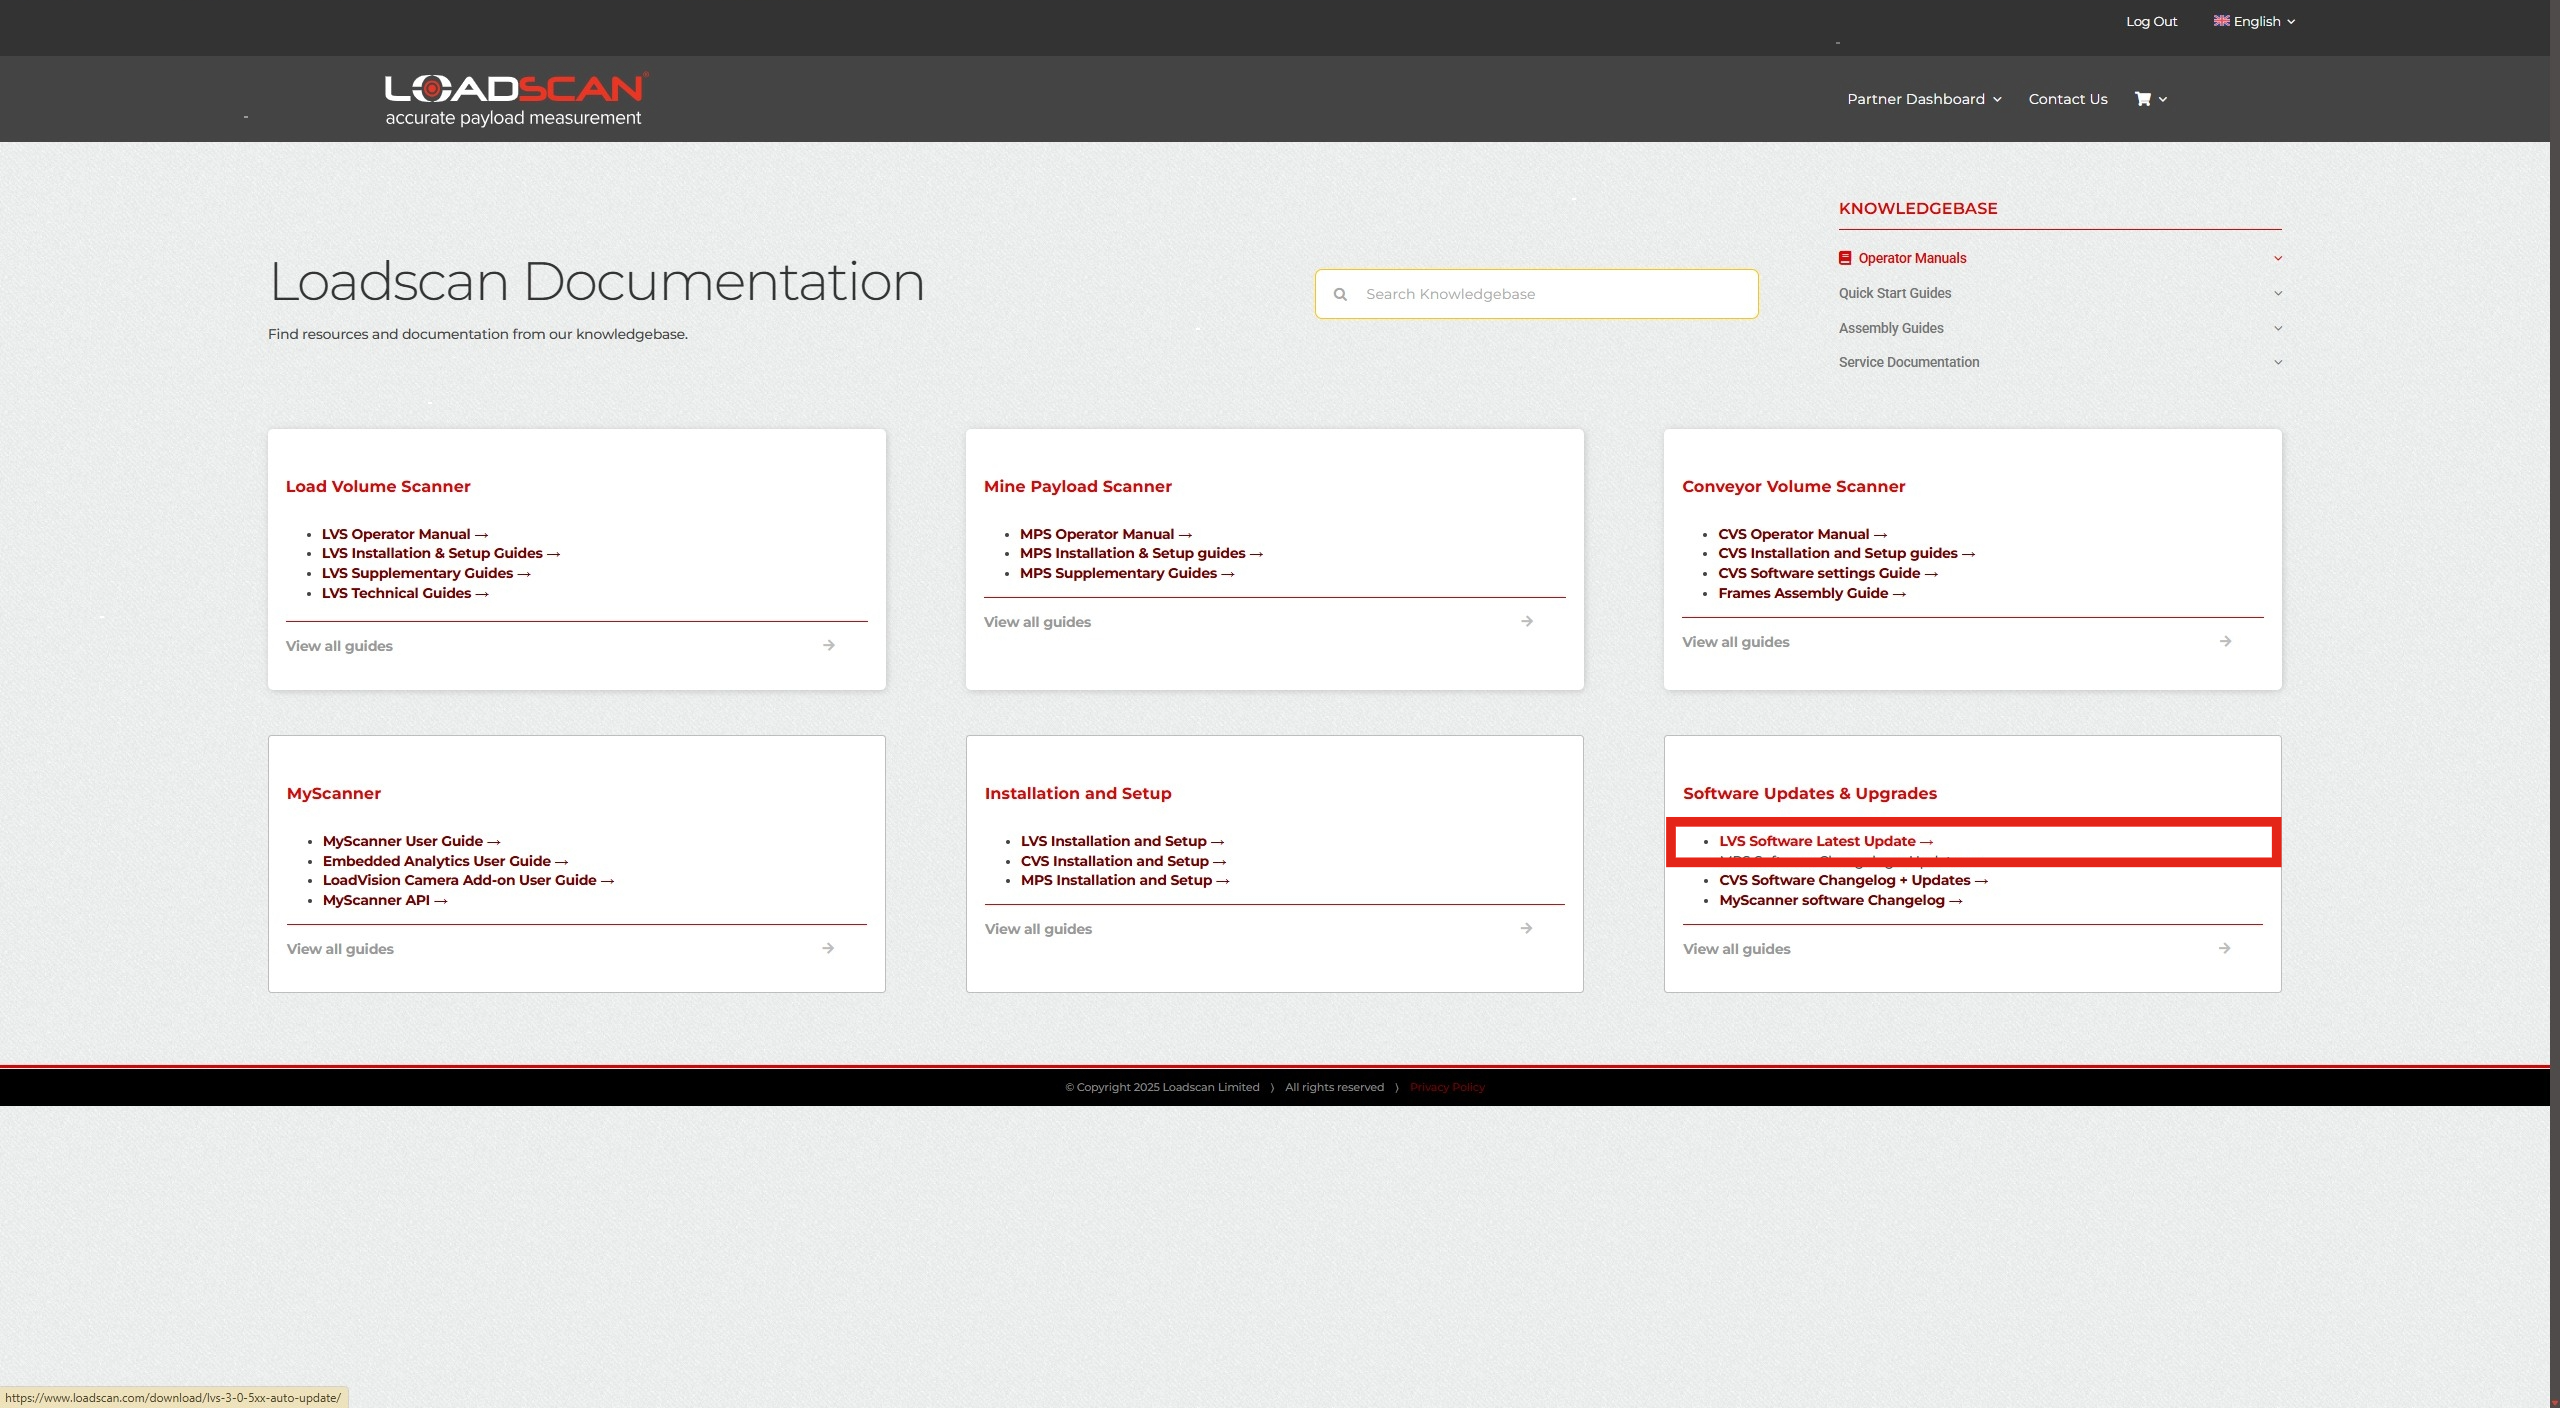Open LoadVision Camera Add-on User Guide link
The height and width of the screenshot is (1408, 2560).
[468, 880]
